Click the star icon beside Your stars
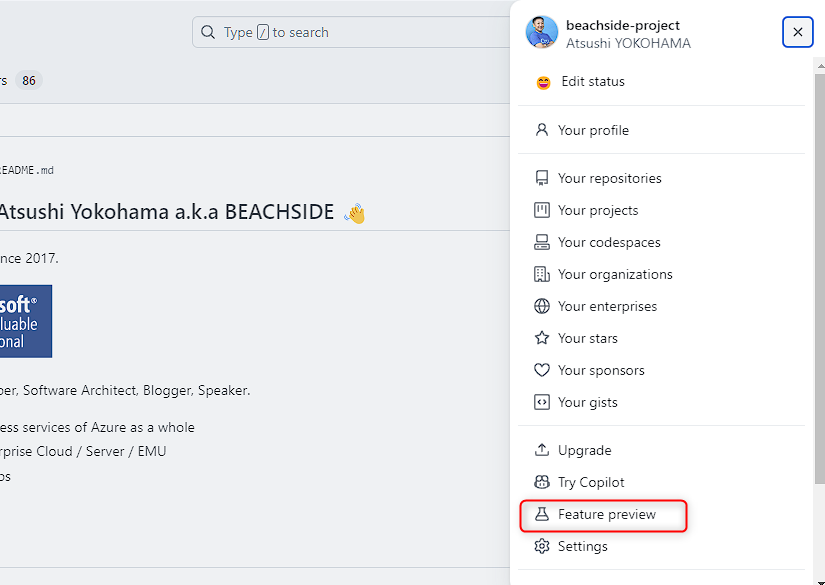The width and height of the screenshot is (825, 585). 541,338
